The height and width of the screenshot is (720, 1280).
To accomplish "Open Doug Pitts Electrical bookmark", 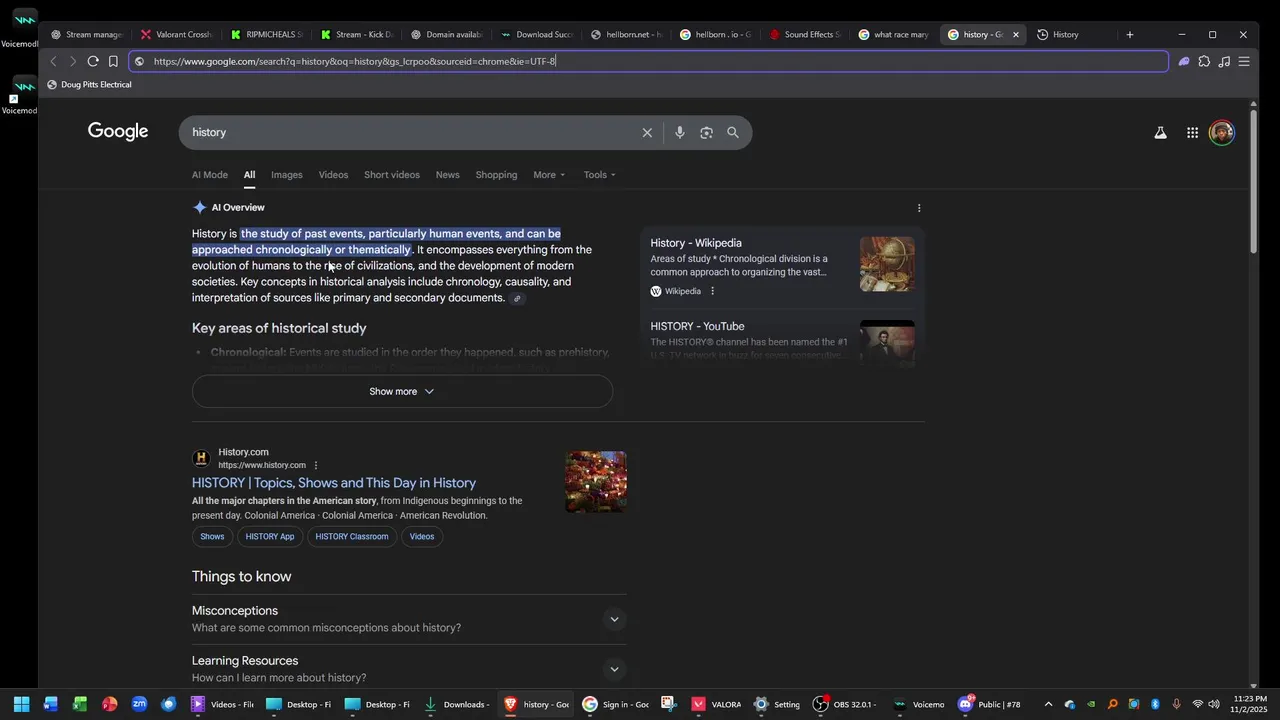I will 89,85.
